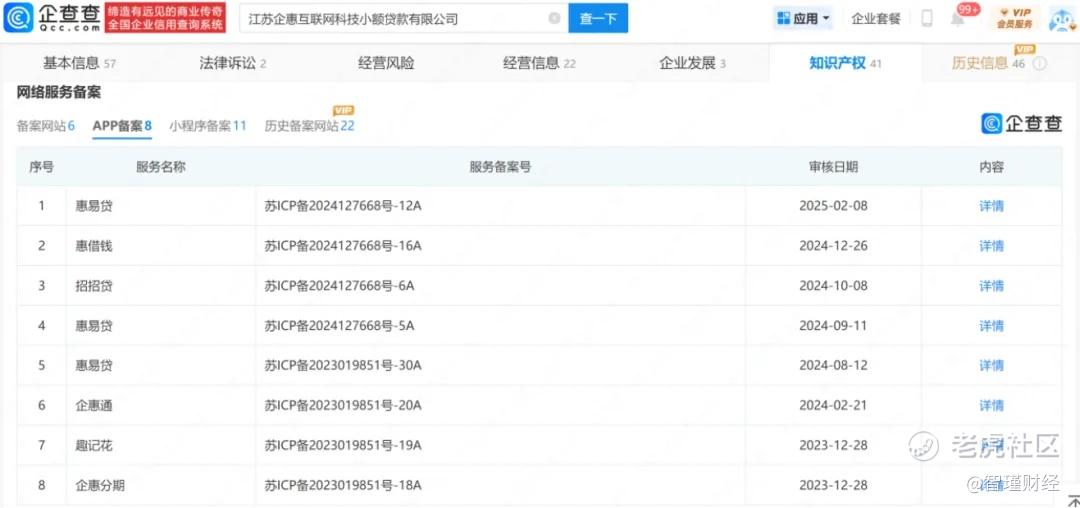
Task: Click record number 苏ICP备2023019851号-20A
Action: 342,405
